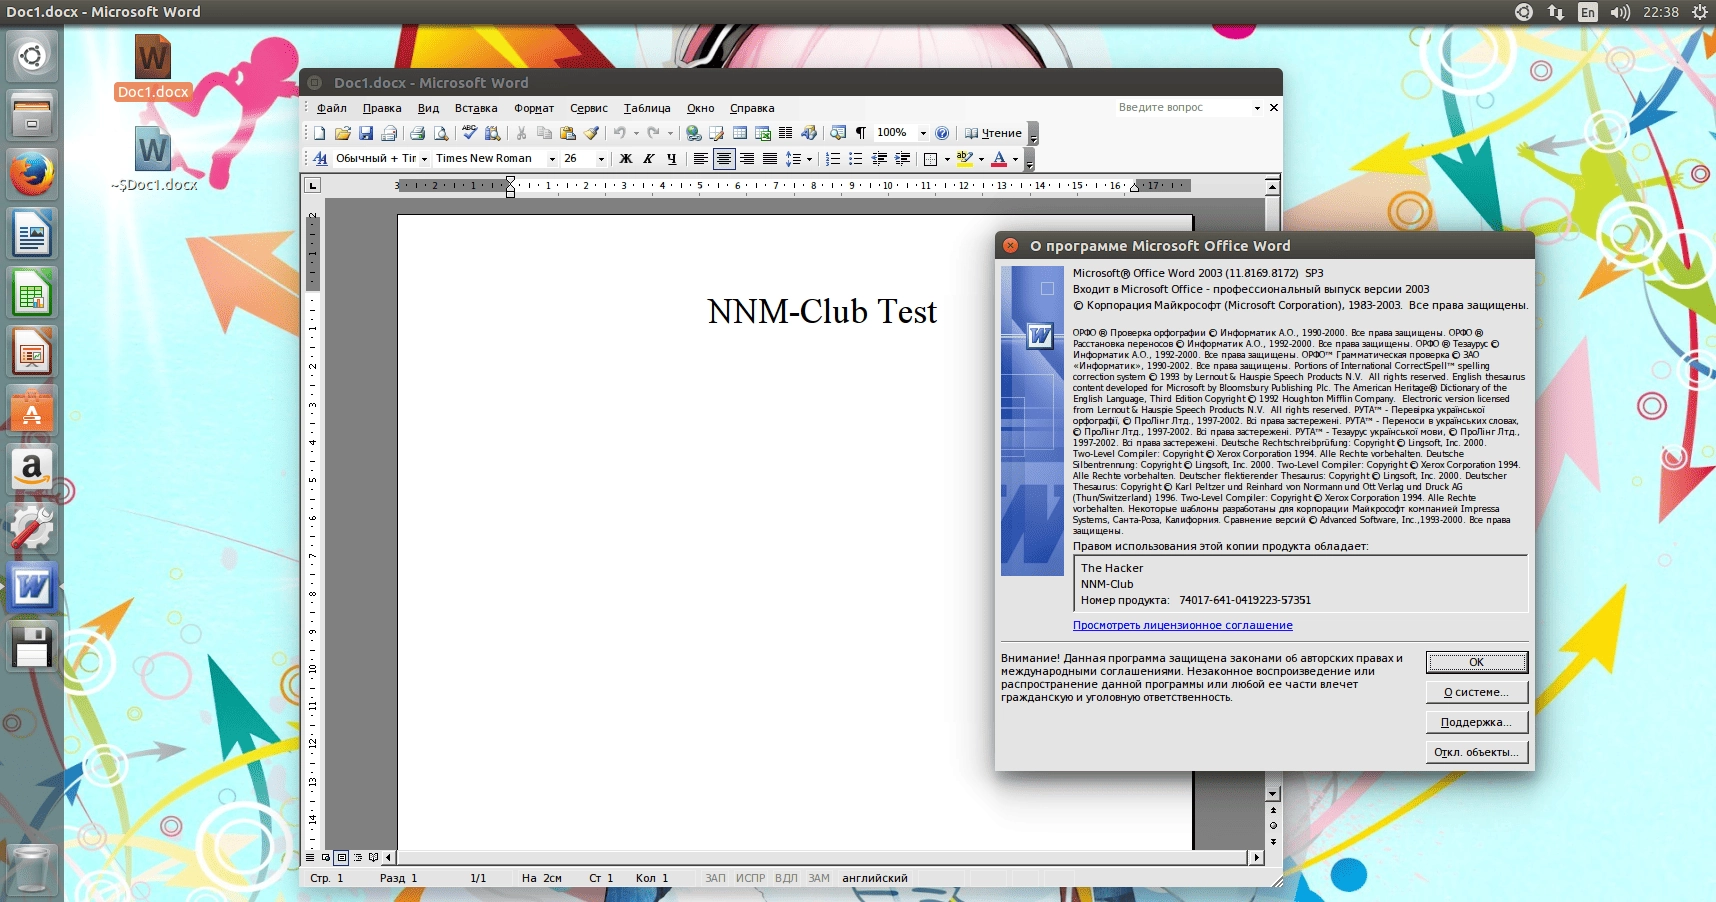Open the license agreement link
This screenshot has height=902, width=1716.
coord(1182,625)
